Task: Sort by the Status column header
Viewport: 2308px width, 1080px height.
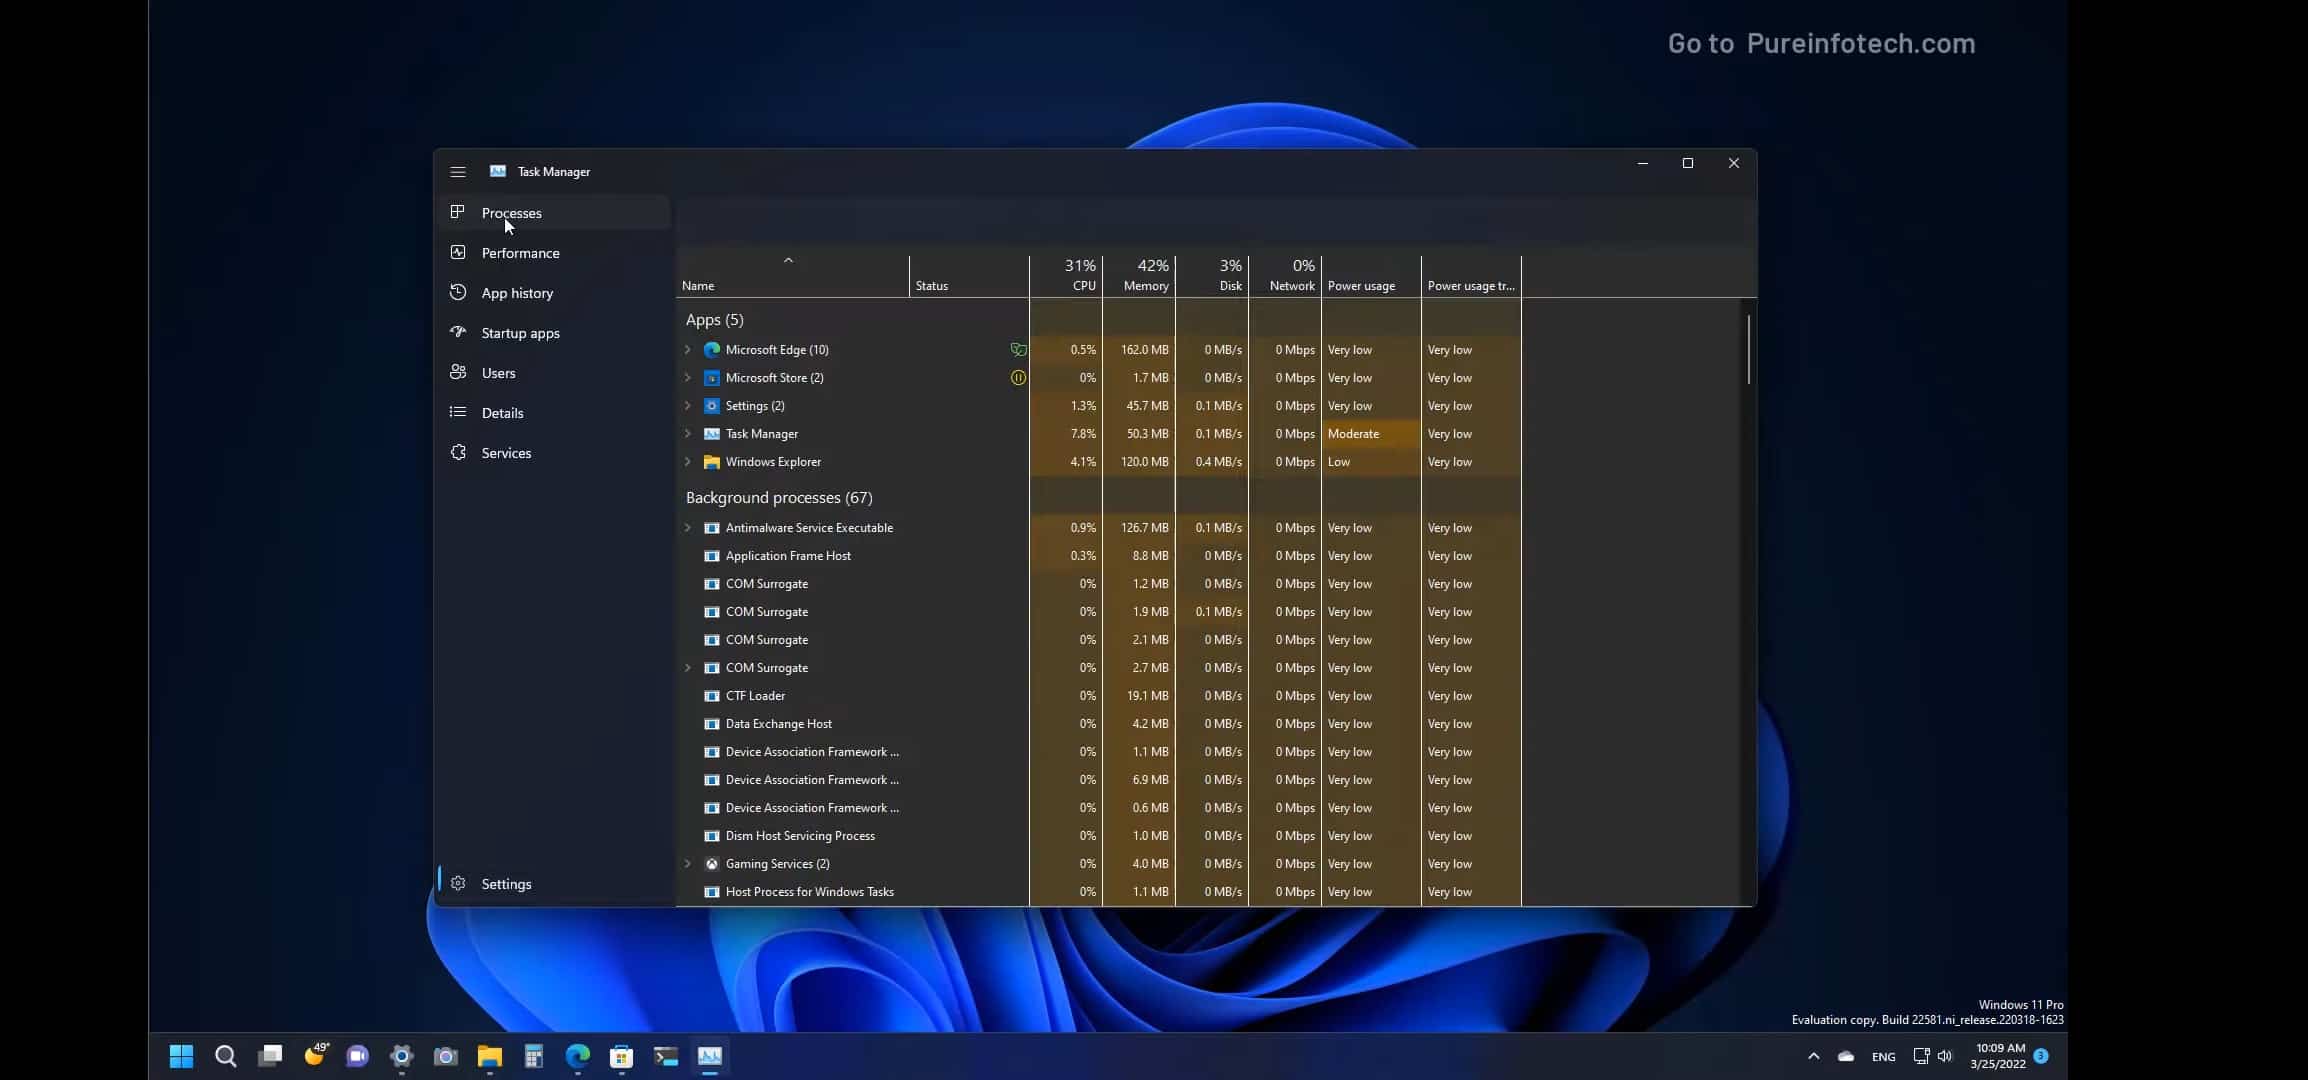Action: pos(969,276)
